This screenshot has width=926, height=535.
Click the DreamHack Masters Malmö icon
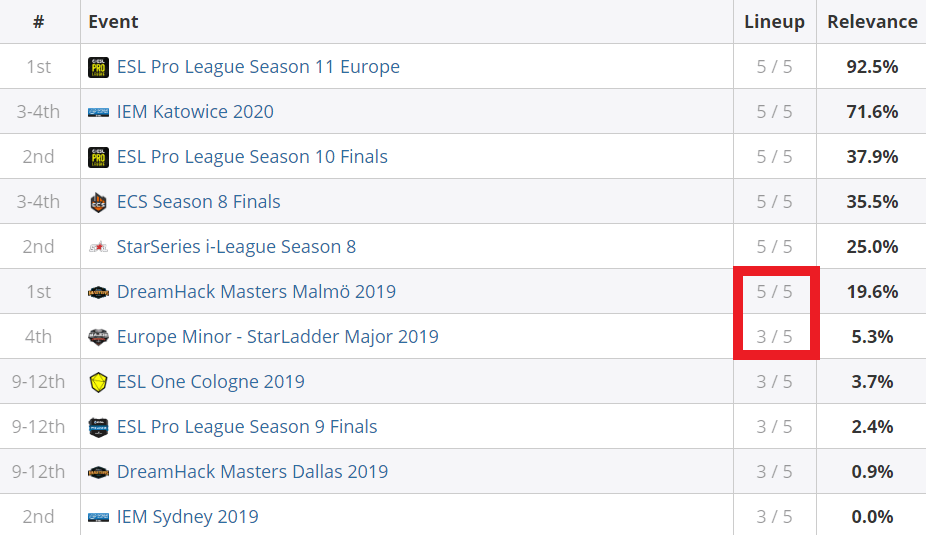[98, 292]
